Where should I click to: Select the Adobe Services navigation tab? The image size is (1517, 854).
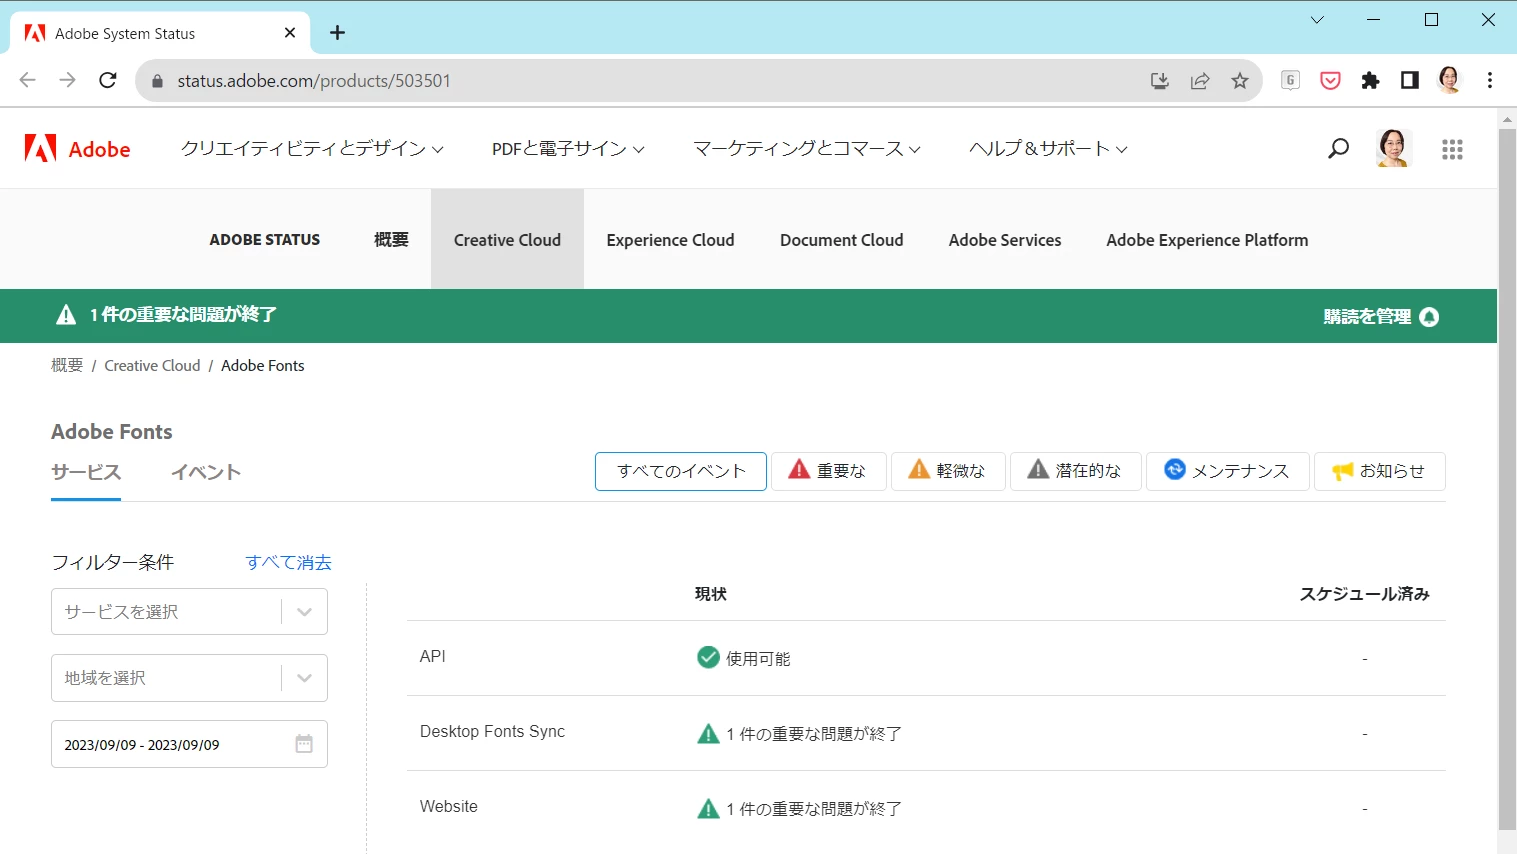1005,240
